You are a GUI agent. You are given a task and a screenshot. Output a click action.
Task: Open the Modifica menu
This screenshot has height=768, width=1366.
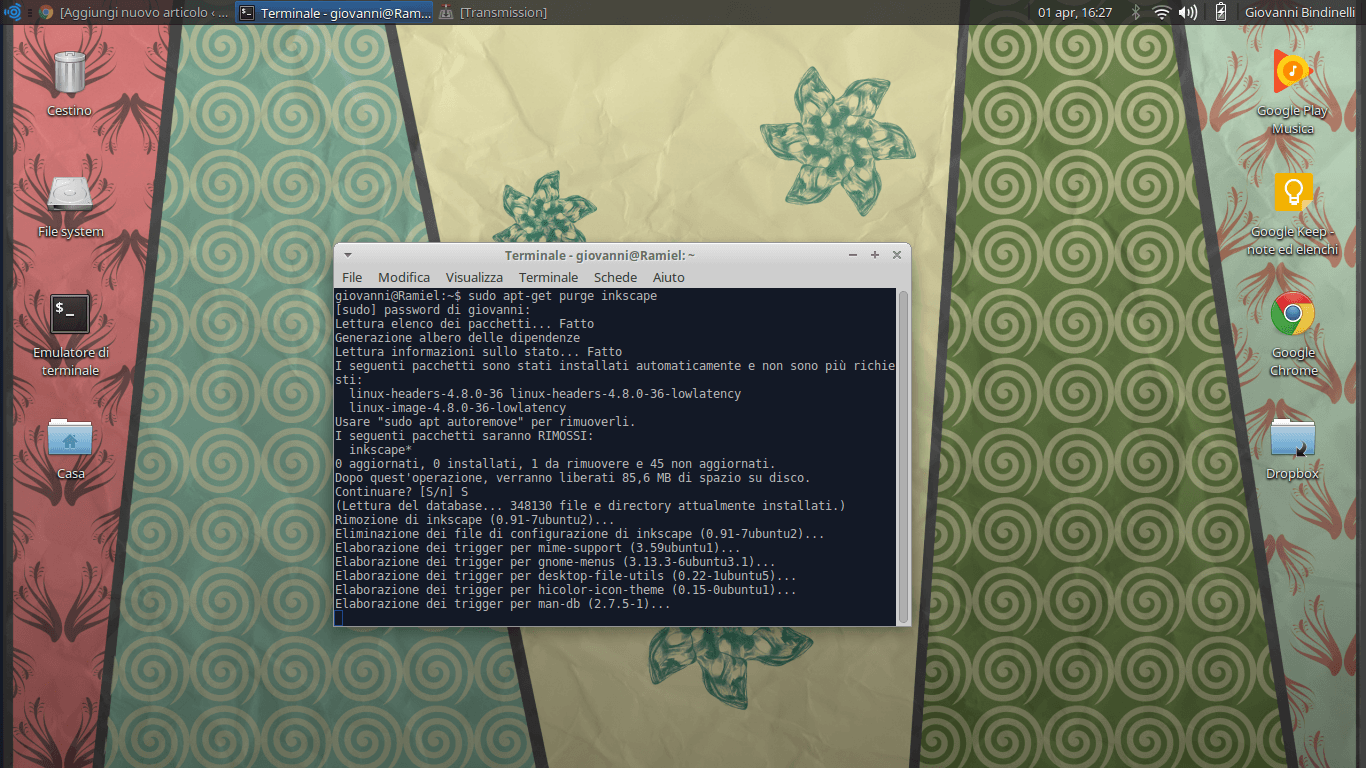click(404, 277)
